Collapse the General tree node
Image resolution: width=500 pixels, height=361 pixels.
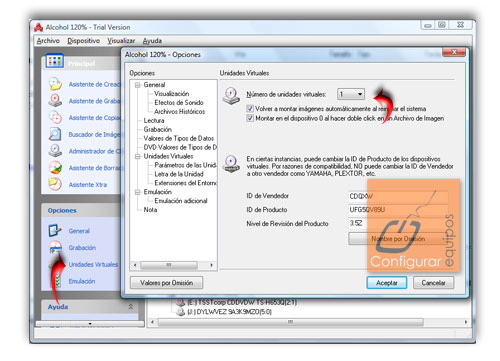pos(137,85)
